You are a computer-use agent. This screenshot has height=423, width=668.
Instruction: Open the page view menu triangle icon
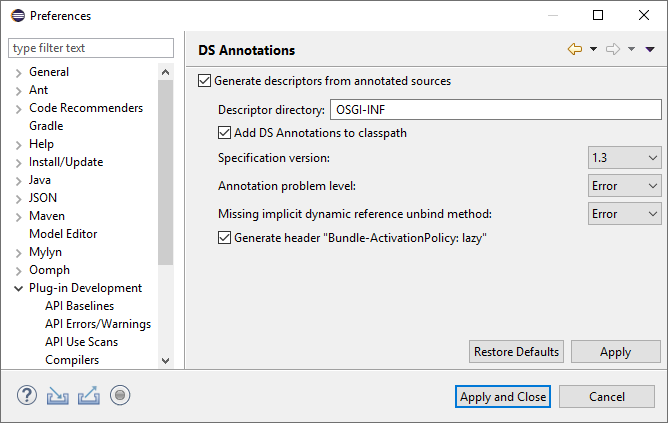tap(650, 49)
